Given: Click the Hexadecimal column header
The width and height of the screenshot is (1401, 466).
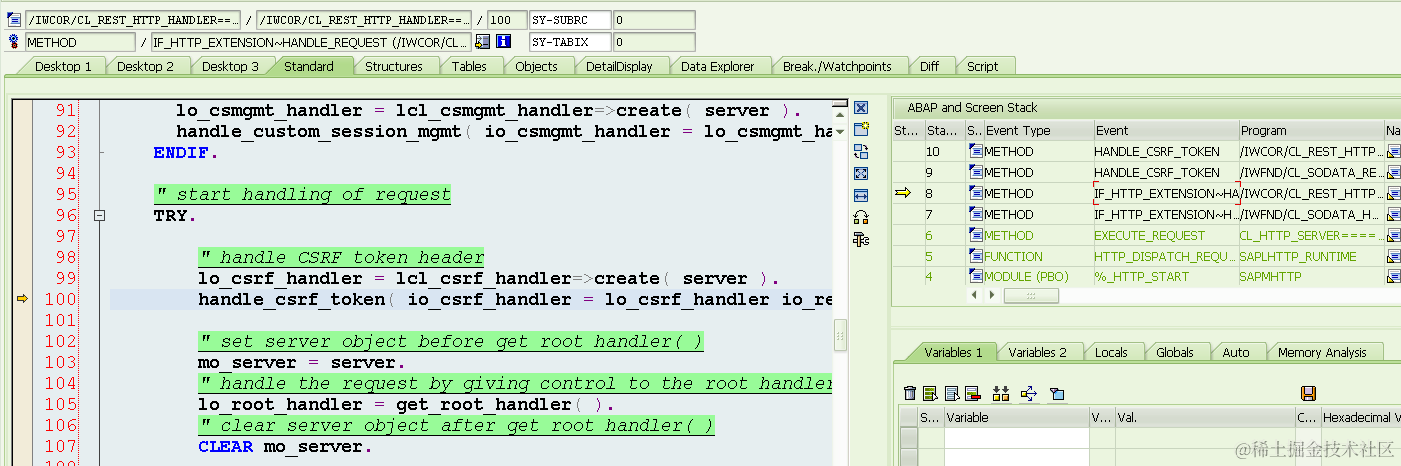Looking at the screenshot, I should tap(1360, 417).
